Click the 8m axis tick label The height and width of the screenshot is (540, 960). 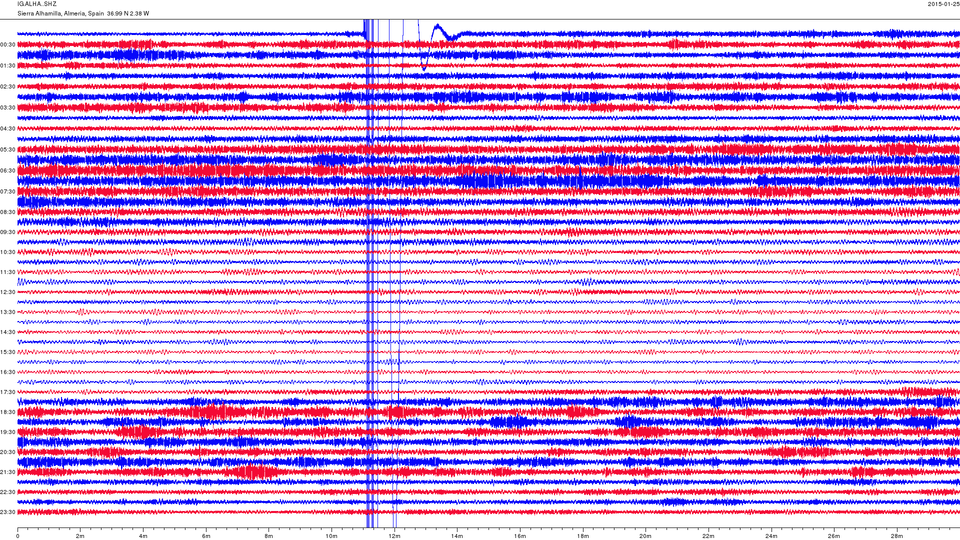click(x=269, y=536)
